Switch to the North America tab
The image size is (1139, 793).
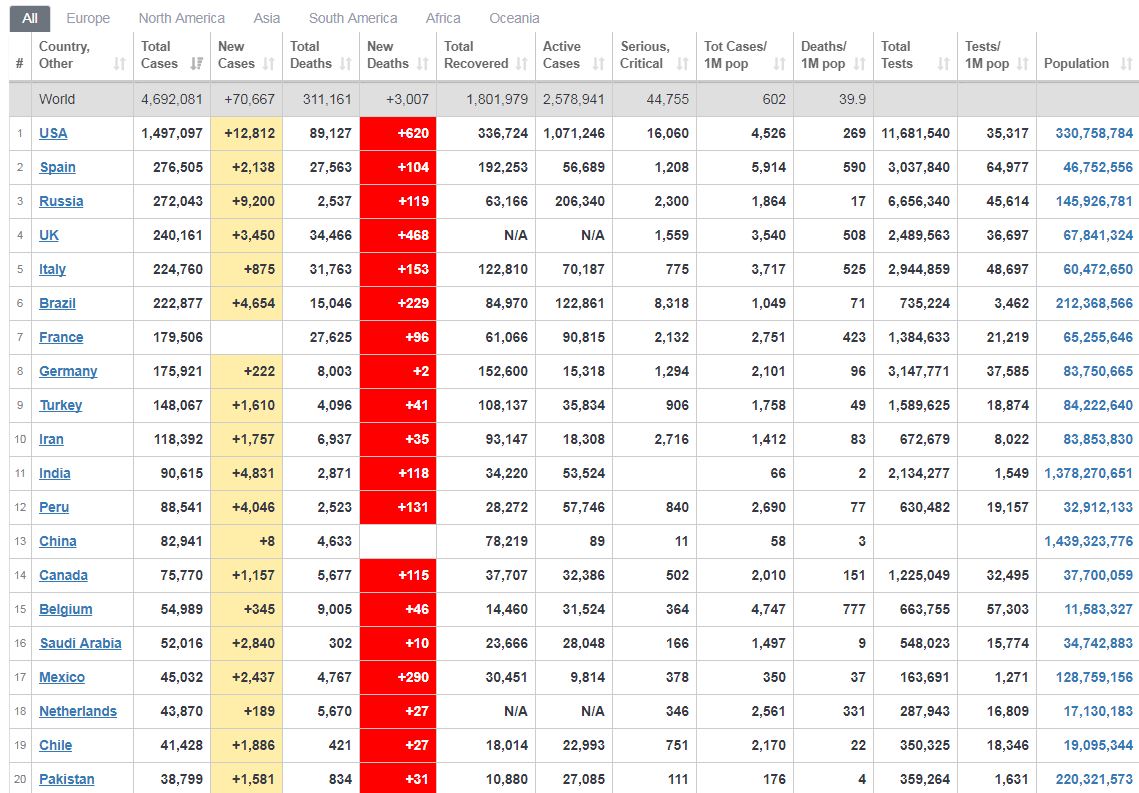pyautogui.click(x=182, y=18)
